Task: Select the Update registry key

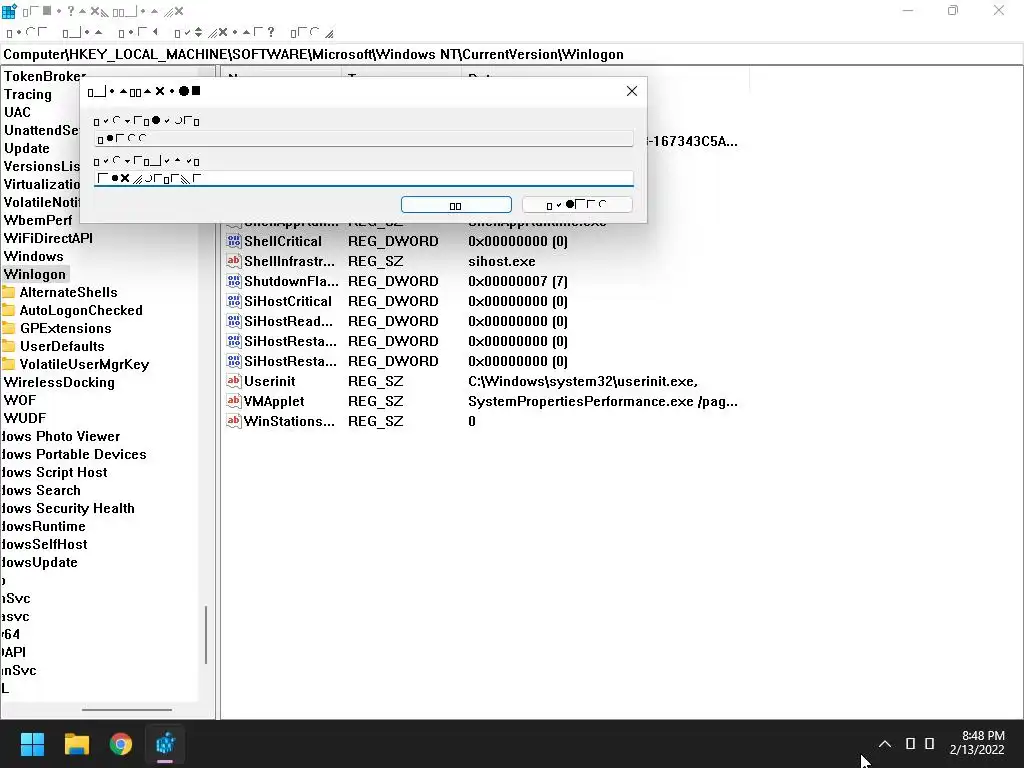Action: click(27, 148)
